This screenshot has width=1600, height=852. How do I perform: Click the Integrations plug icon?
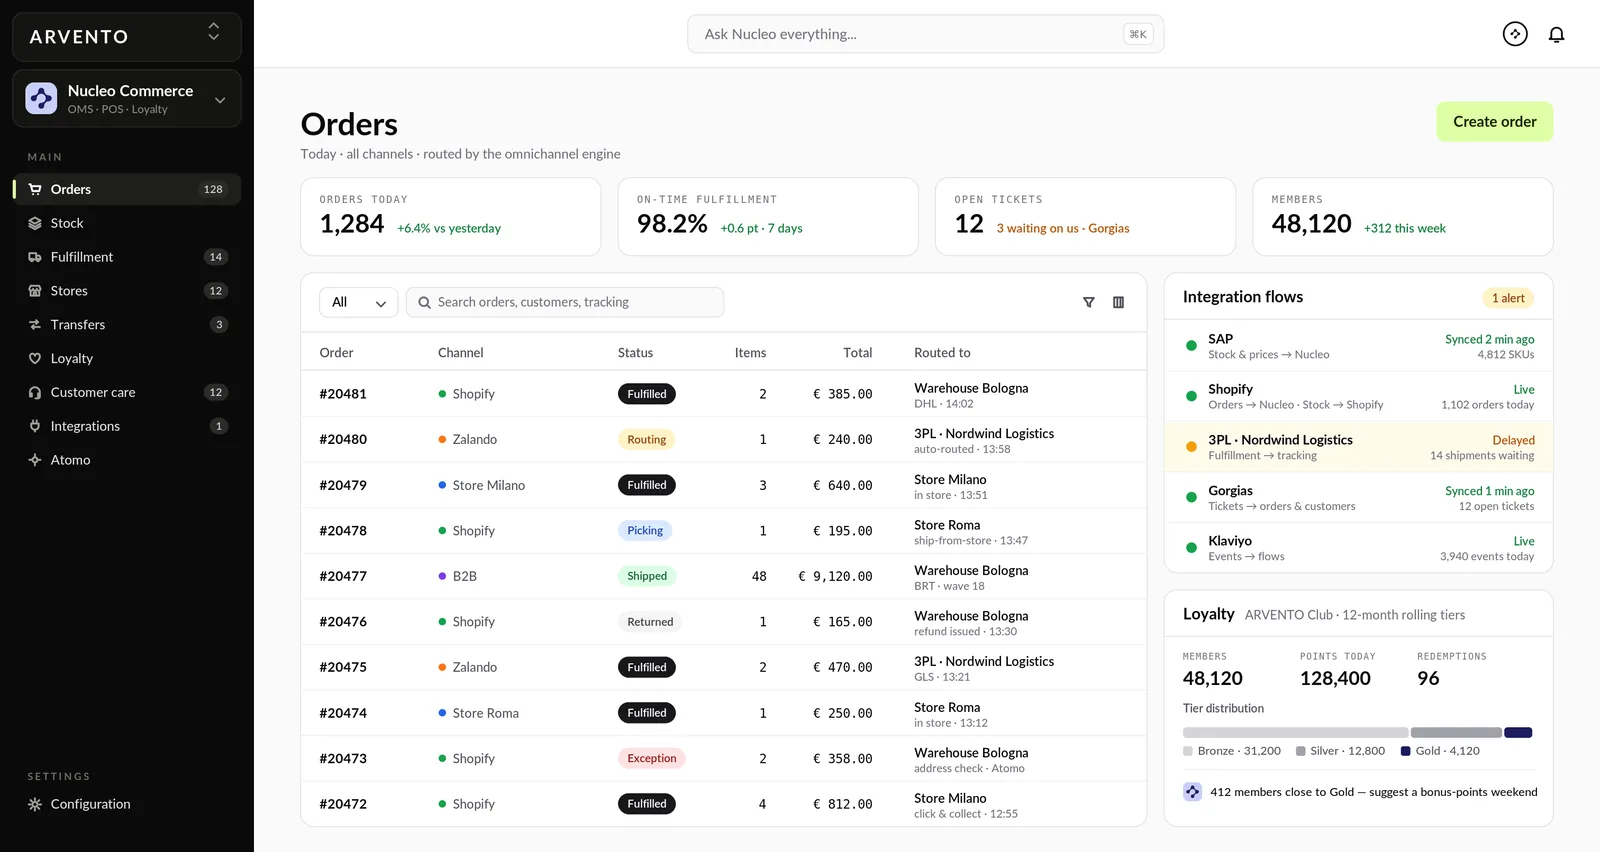pos(35,426)
